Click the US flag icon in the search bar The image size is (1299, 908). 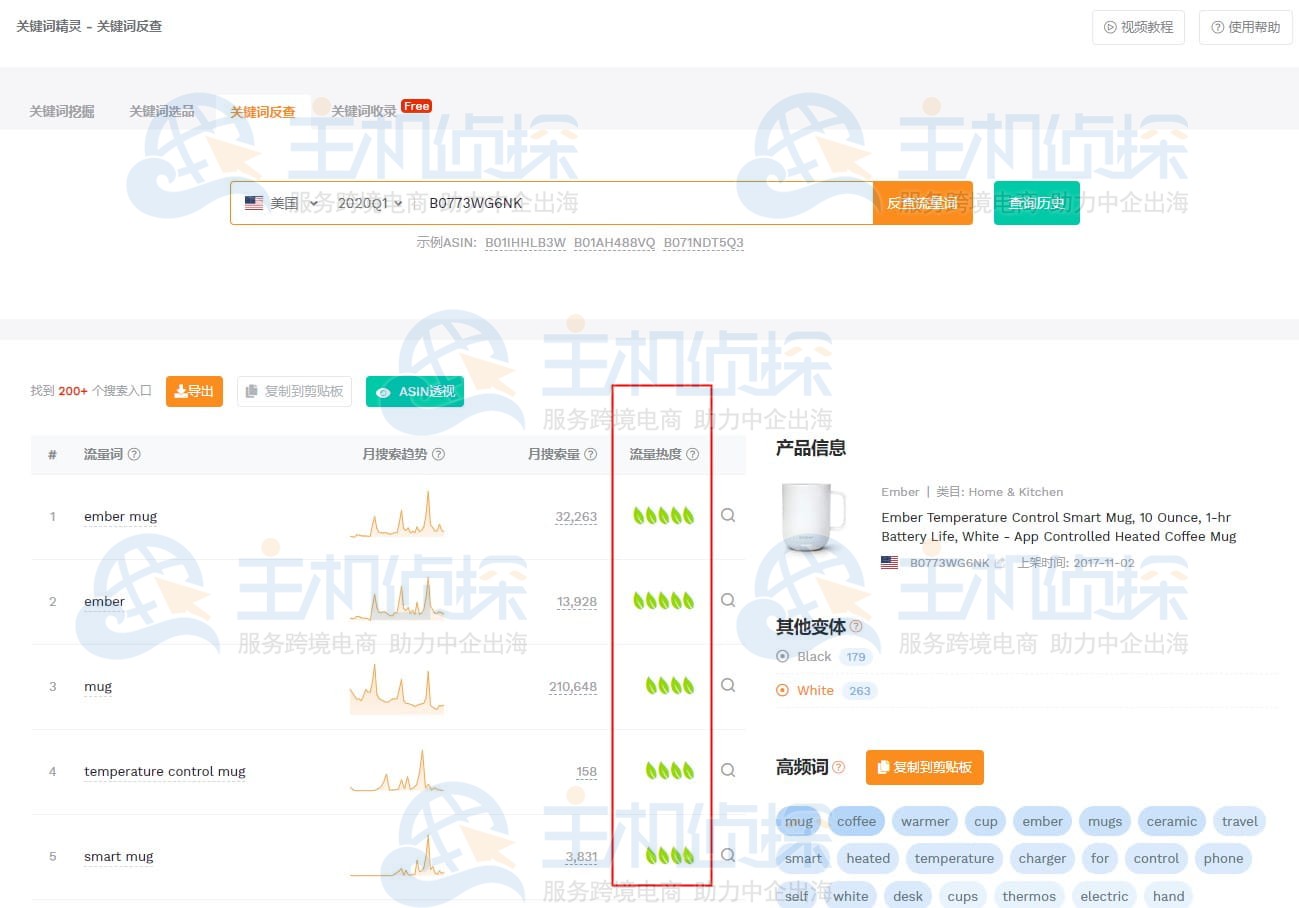[x=254, y=203]
